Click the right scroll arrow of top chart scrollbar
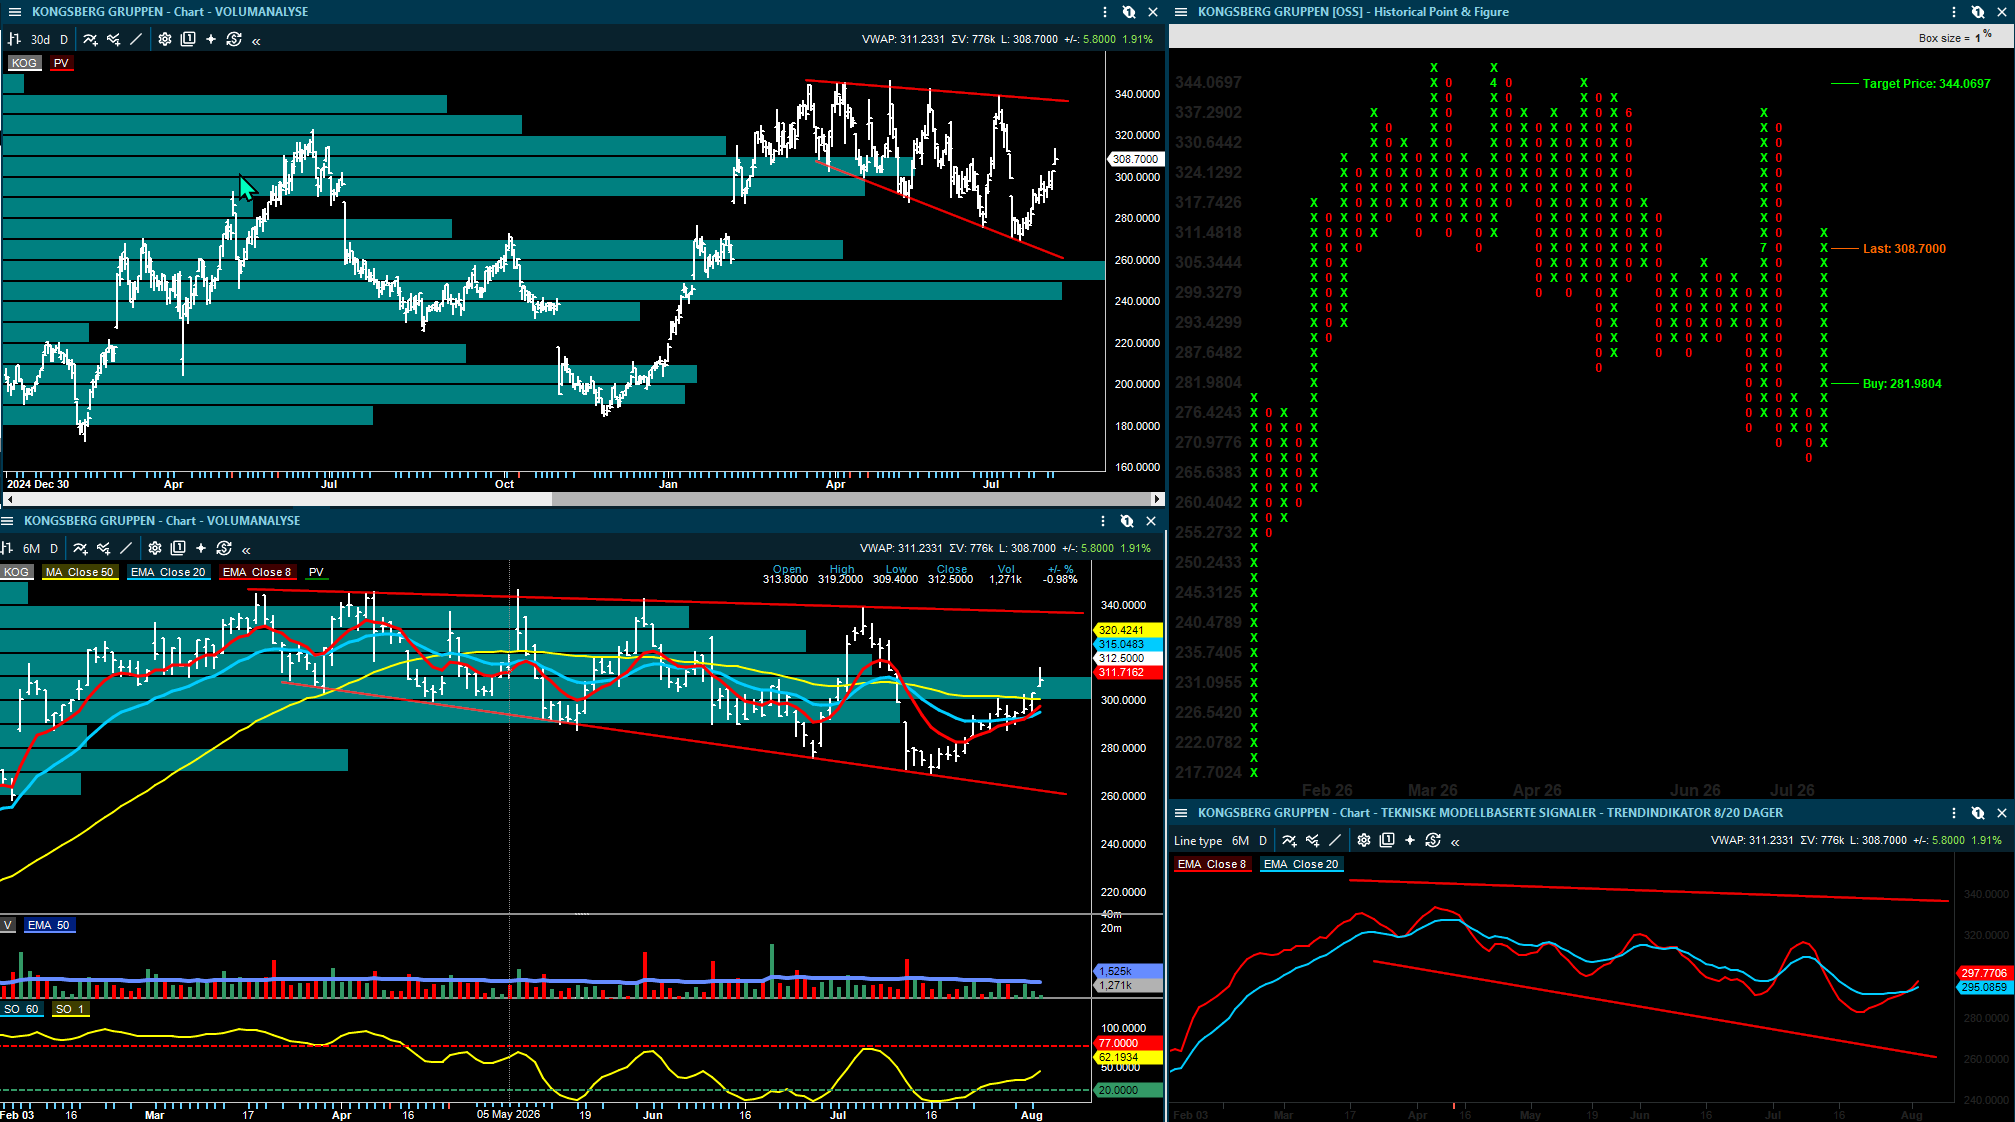 (x=1158, y=498)
